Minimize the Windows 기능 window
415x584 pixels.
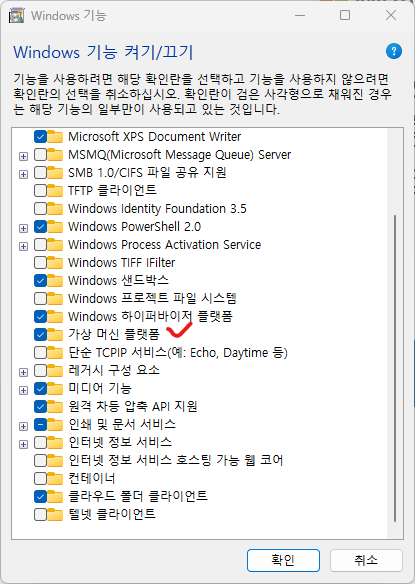click(300, 15)
